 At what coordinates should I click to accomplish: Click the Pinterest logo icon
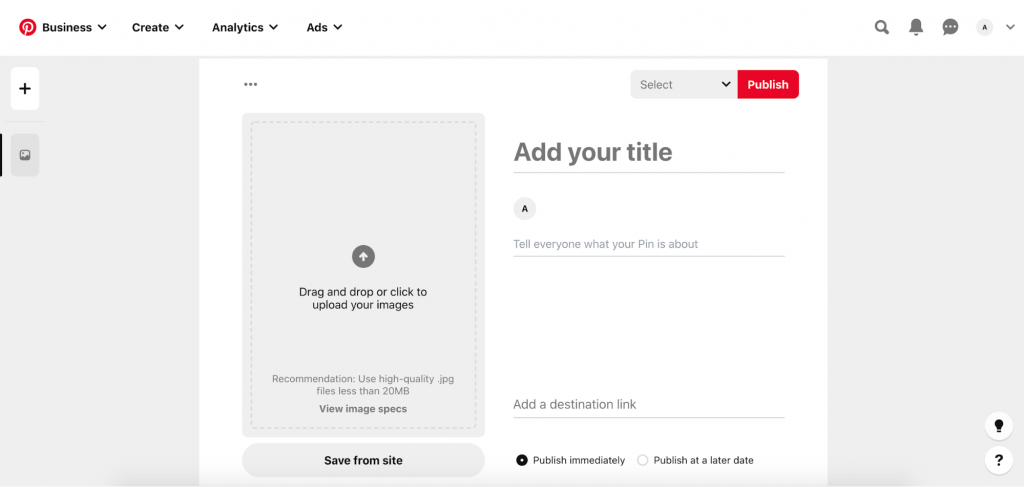[x=27, y=27]
